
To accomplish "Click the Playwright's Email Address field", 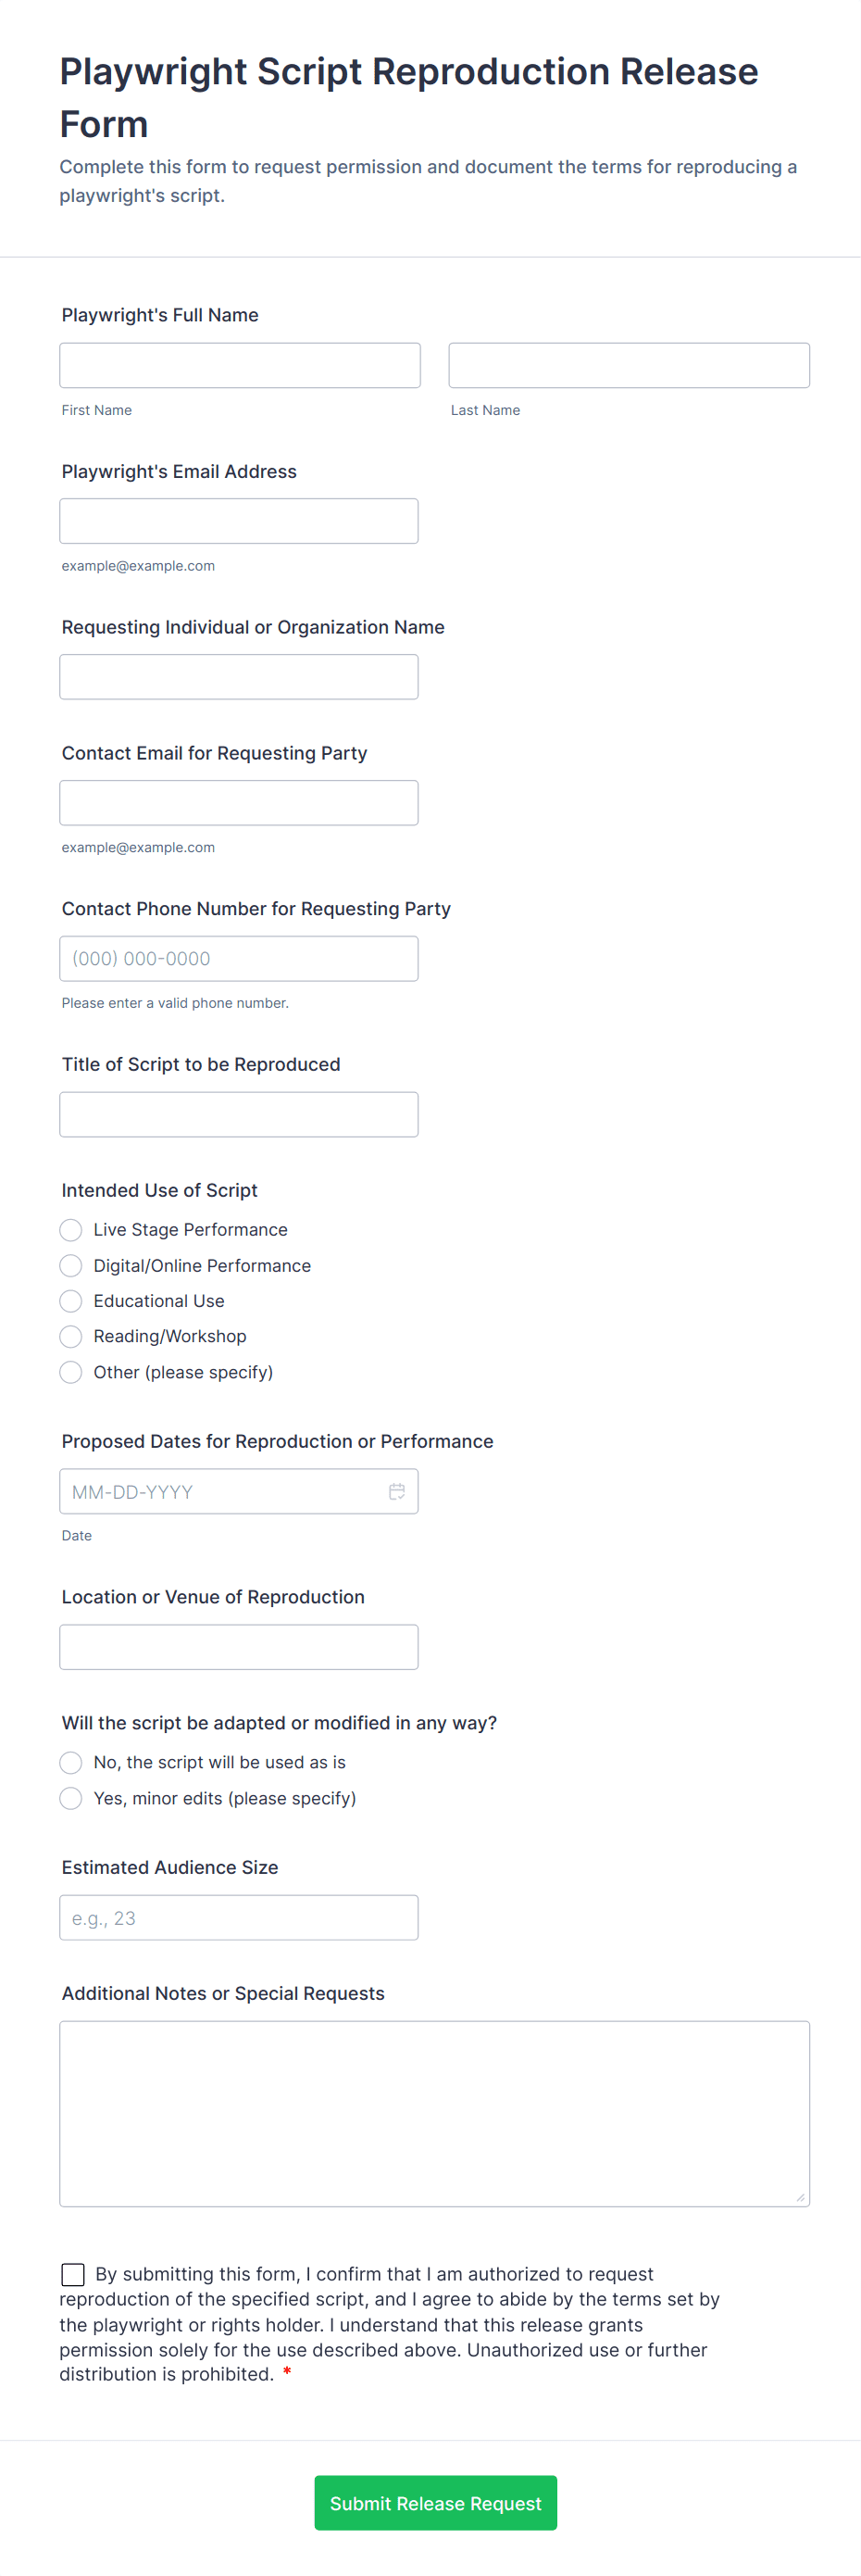I will 239,521.
